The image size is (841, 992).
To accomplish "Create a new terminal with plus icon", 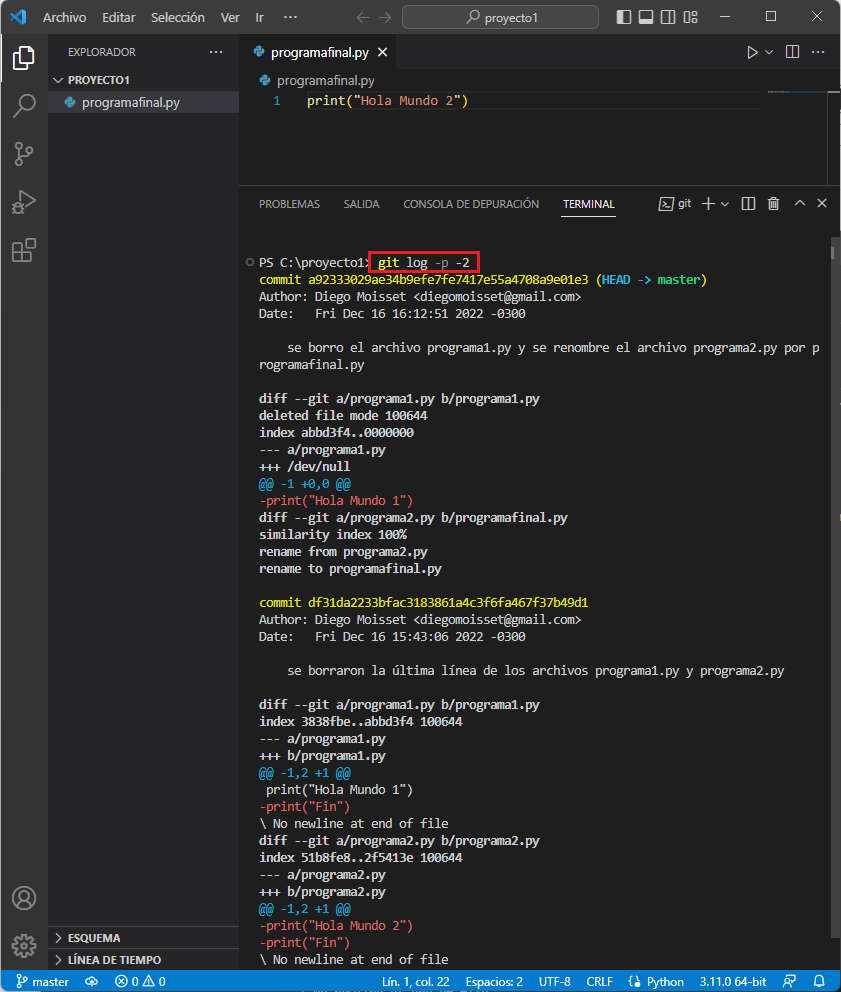I will pos(708,204).
